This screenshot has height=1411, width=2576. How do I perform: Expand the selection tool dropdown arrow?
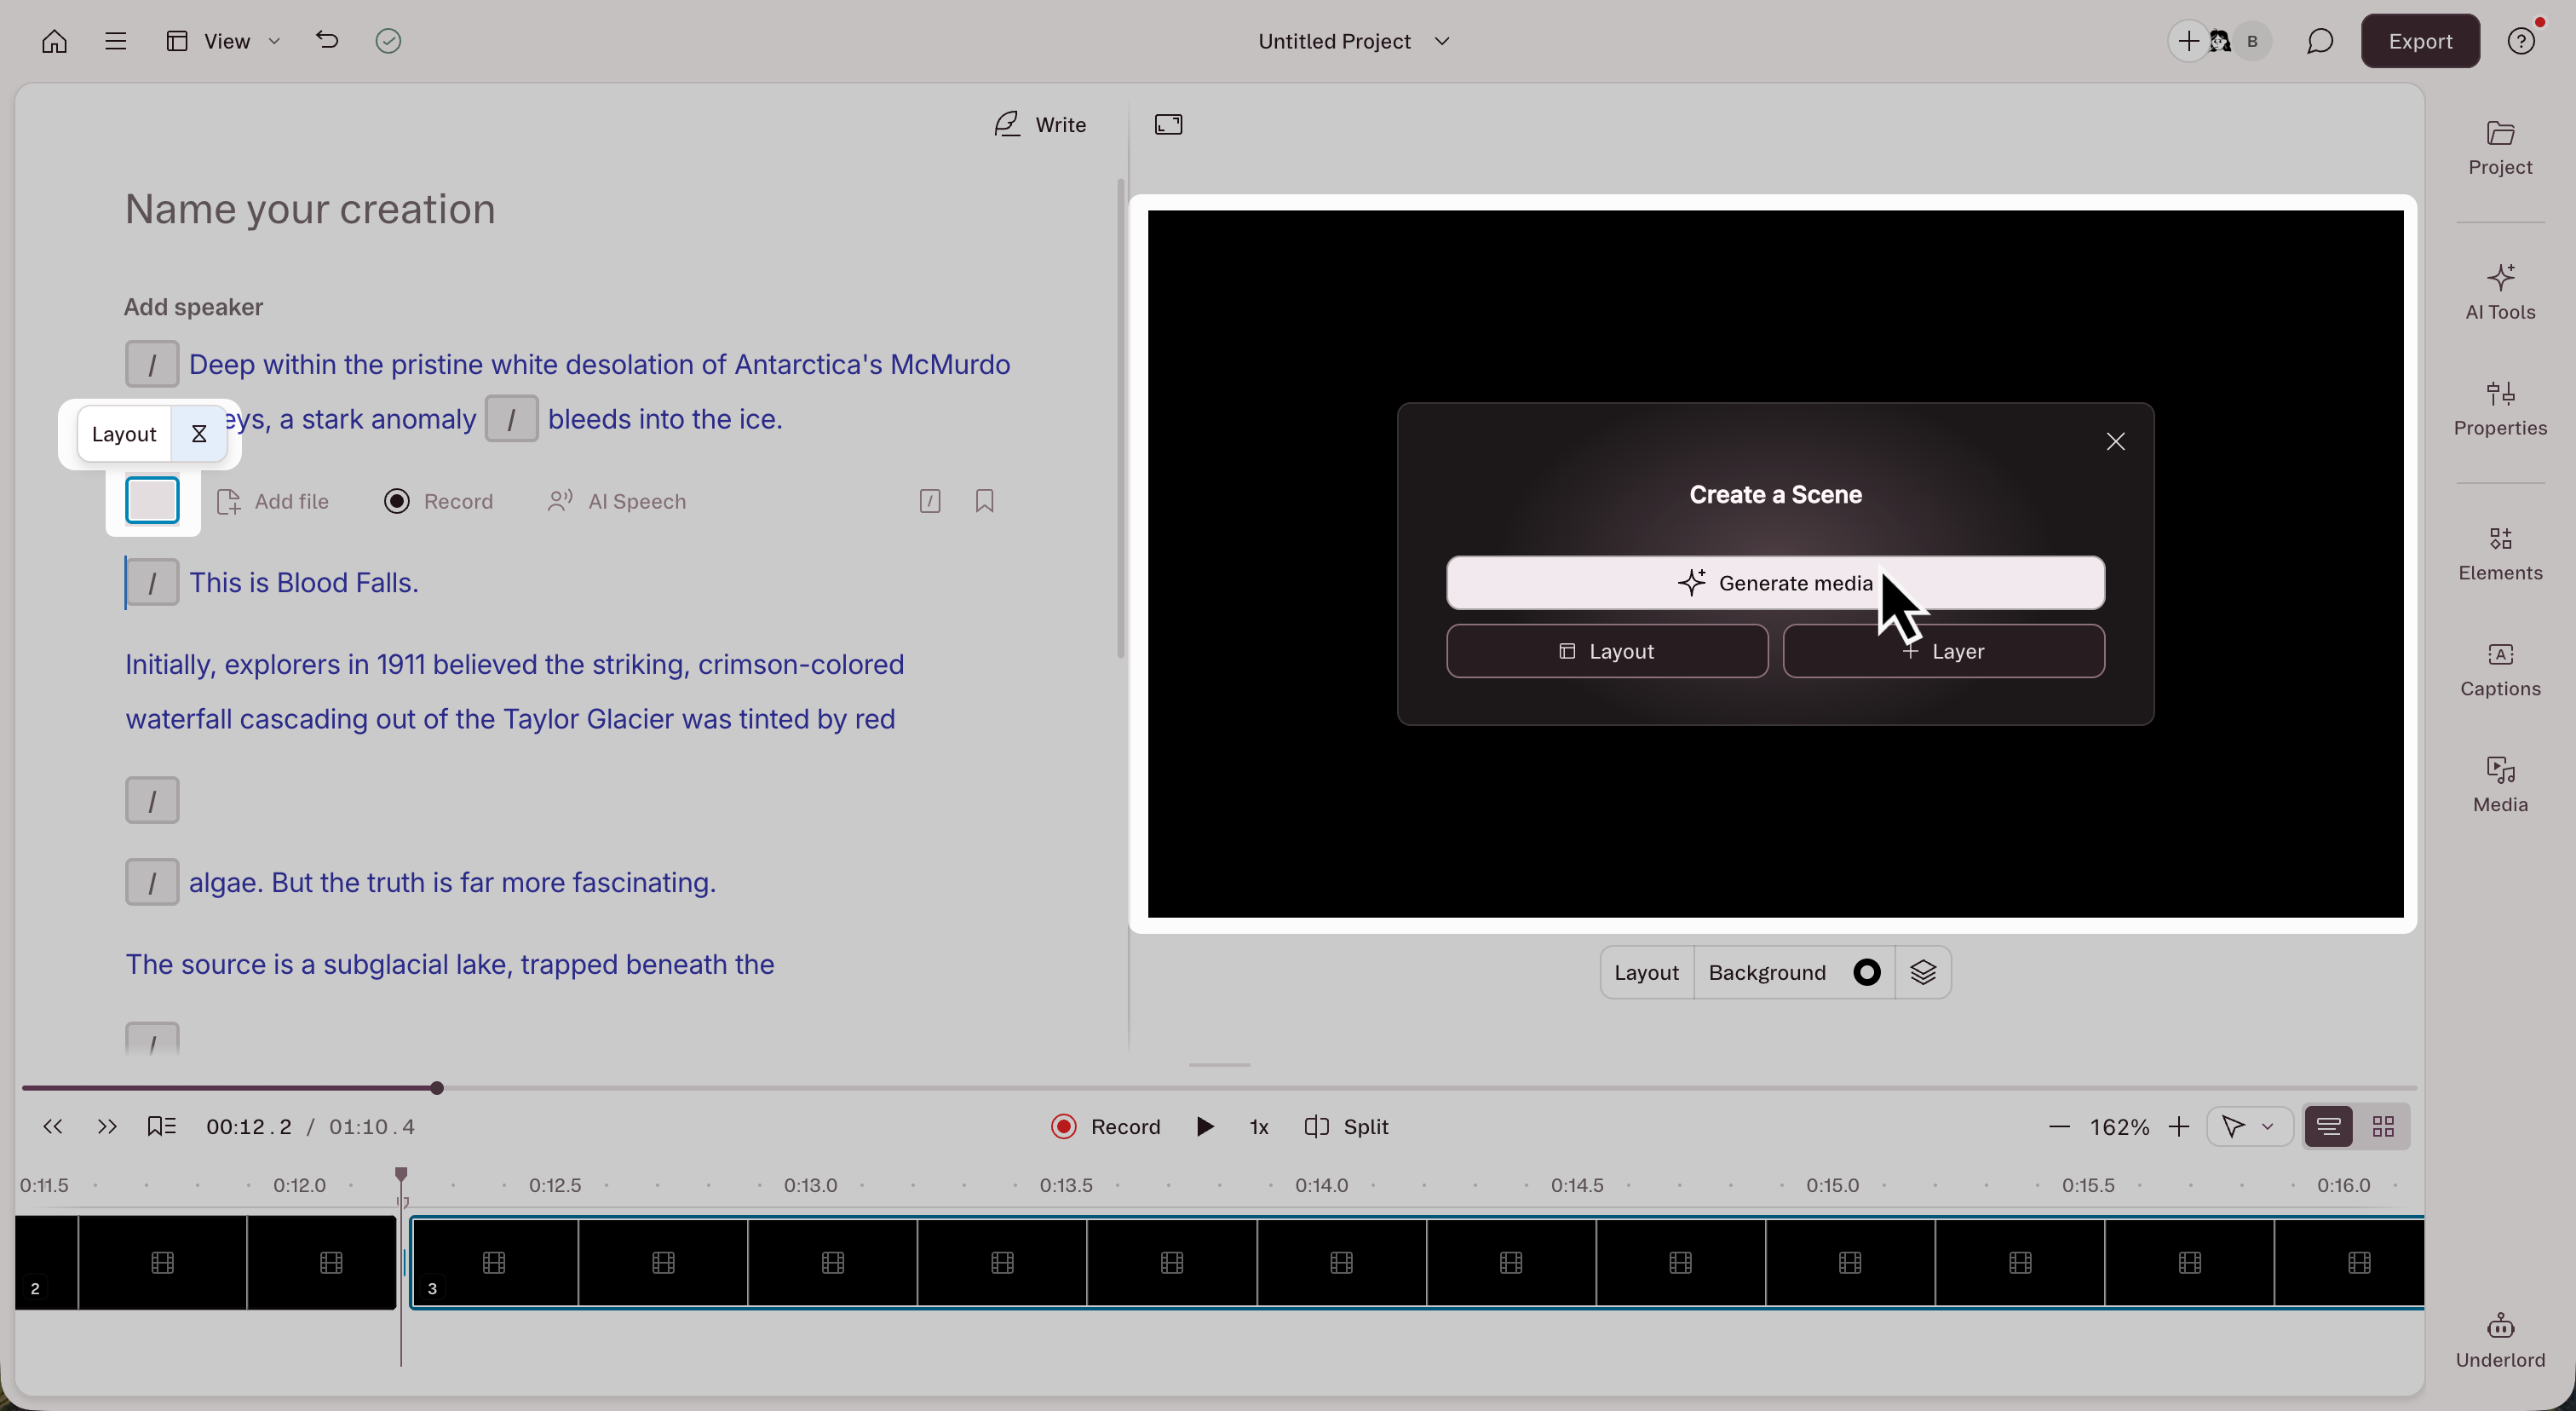(2267, 1127)
